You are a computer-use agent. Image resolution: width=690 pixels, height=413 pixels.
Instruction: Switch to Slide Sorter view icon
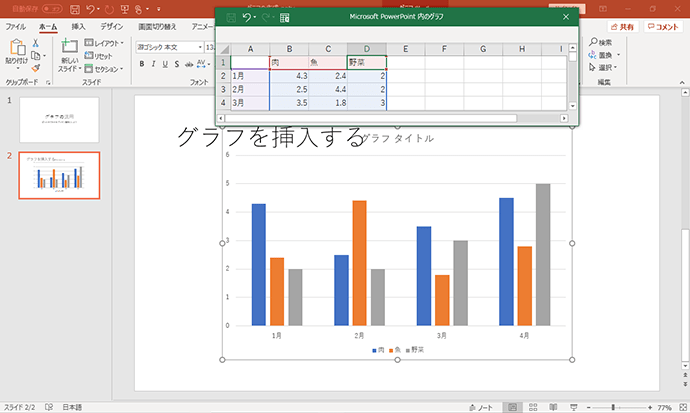point(533,407)
